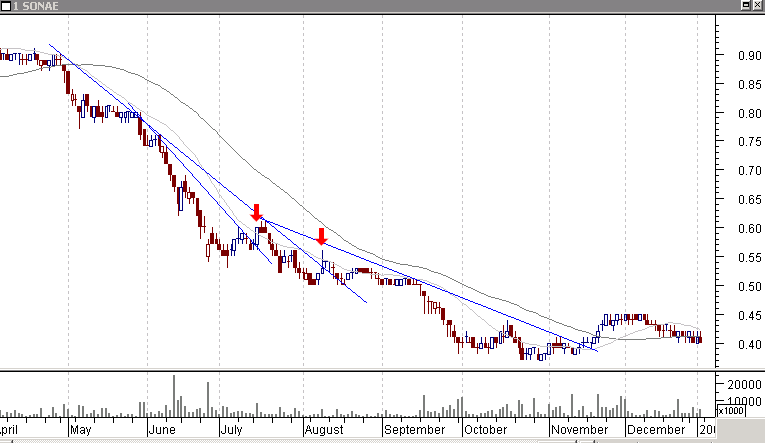Image resolution: width=765 pixels, height=443 pixels.
Task: Click the 0.90 price axis label
Action: [749, 56]
